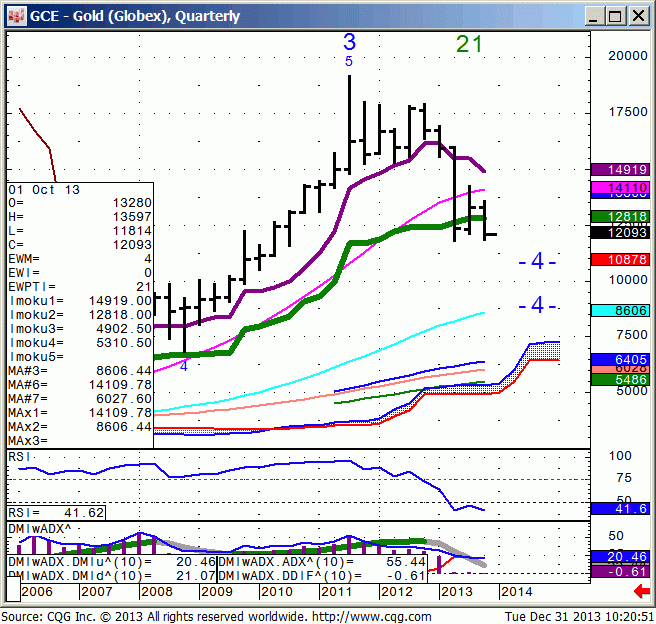Click the chart window icon in title bar
The image size is (656, 624).
tap(15, 15)
